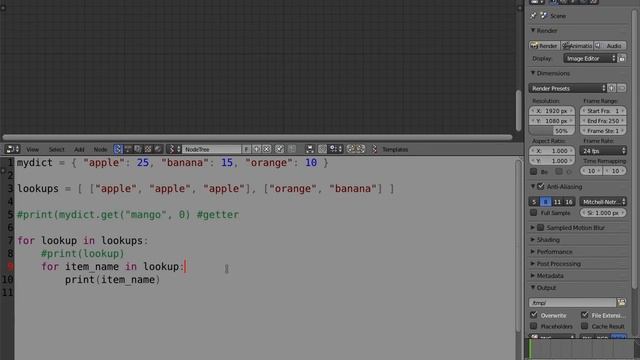Click the End Frame 250 field
The width and height of the screenshot is (640, 360).
click(x=603, y=121)
